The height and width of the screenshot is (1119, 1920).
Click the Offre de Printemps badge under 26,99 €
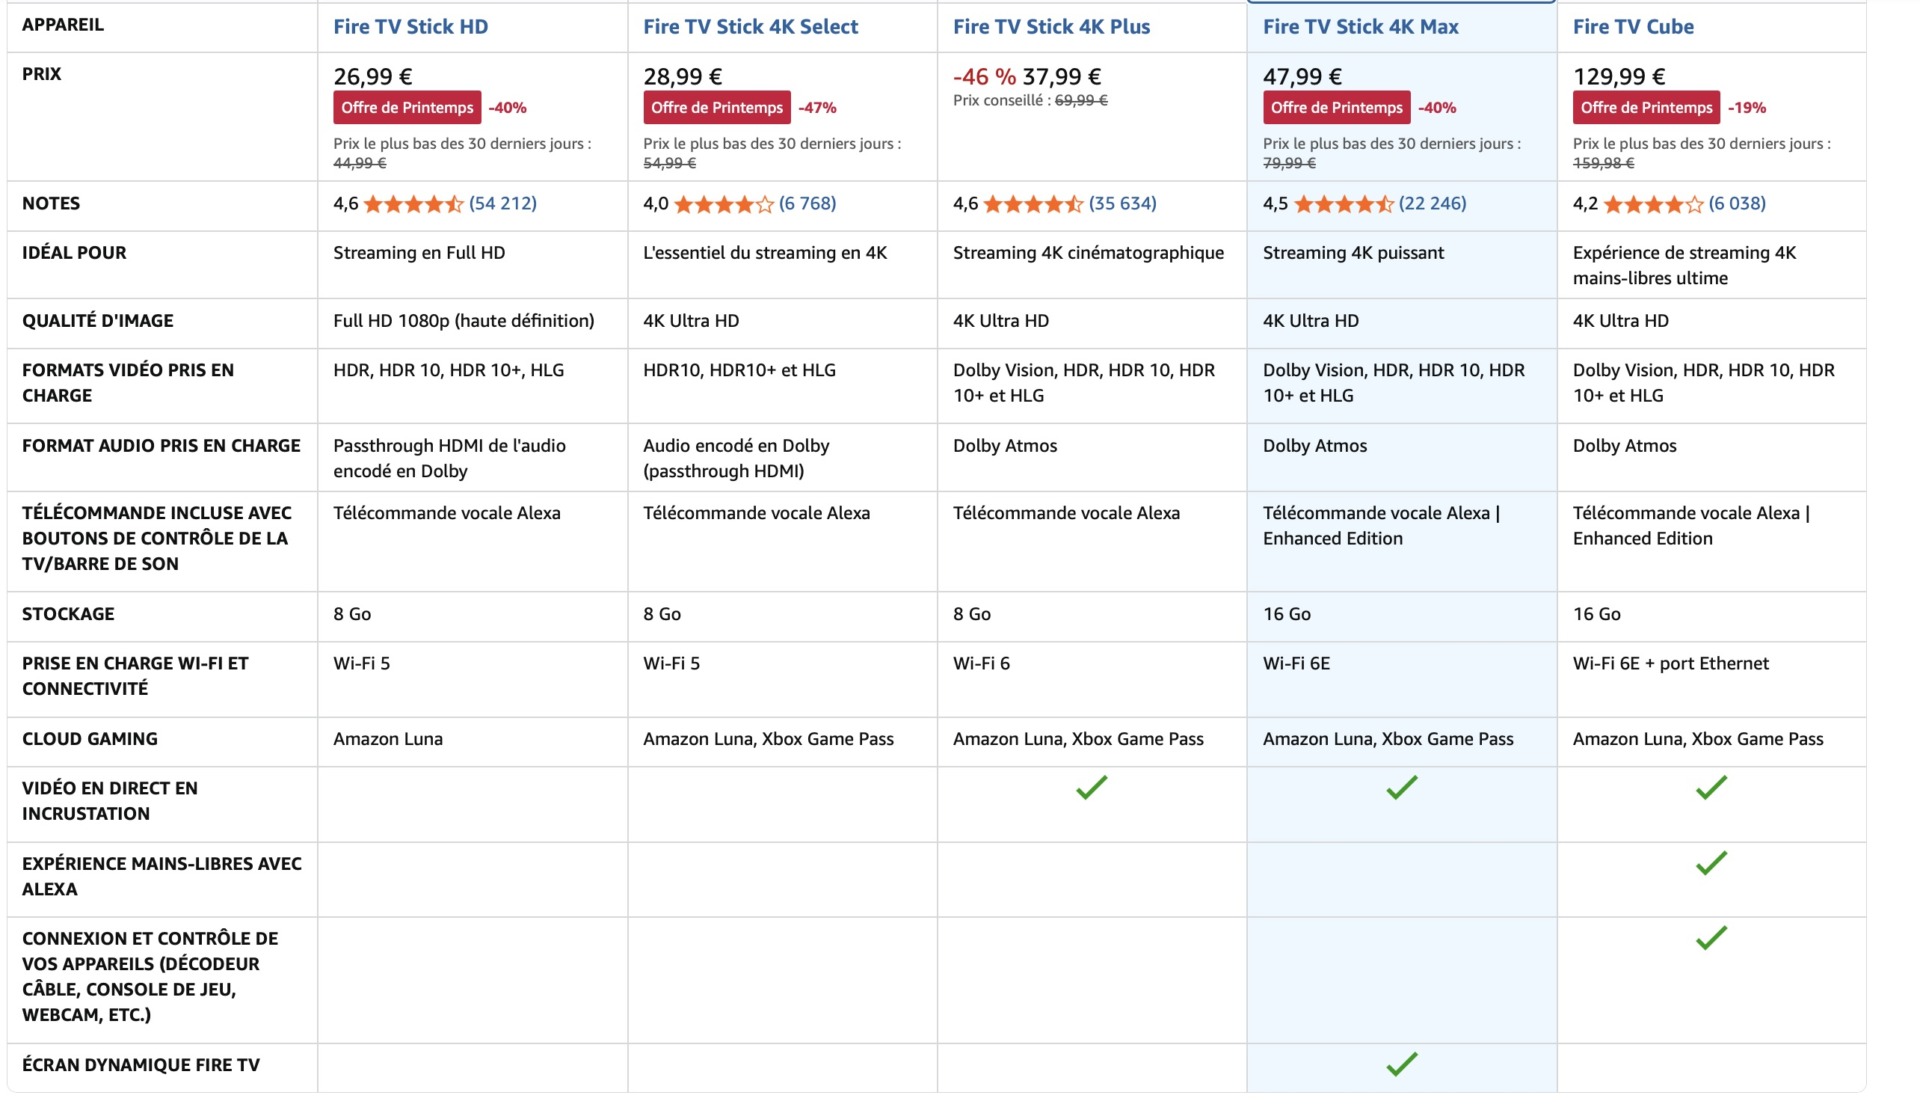tap(407, 108)
